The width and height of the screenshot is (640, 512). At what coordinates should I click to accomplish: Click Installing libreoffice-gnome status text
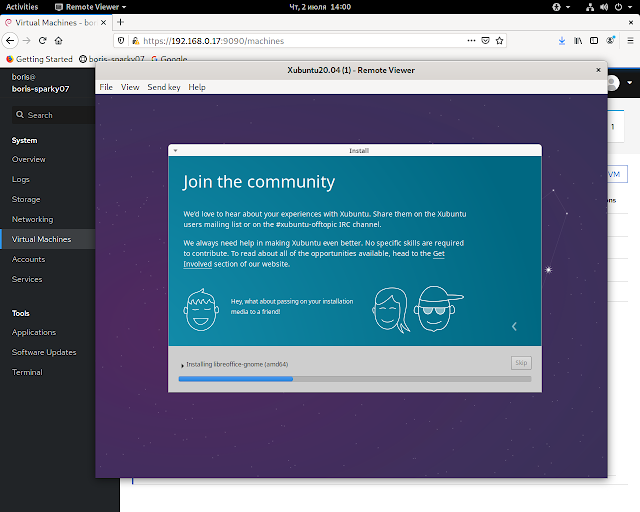point(237,364)
